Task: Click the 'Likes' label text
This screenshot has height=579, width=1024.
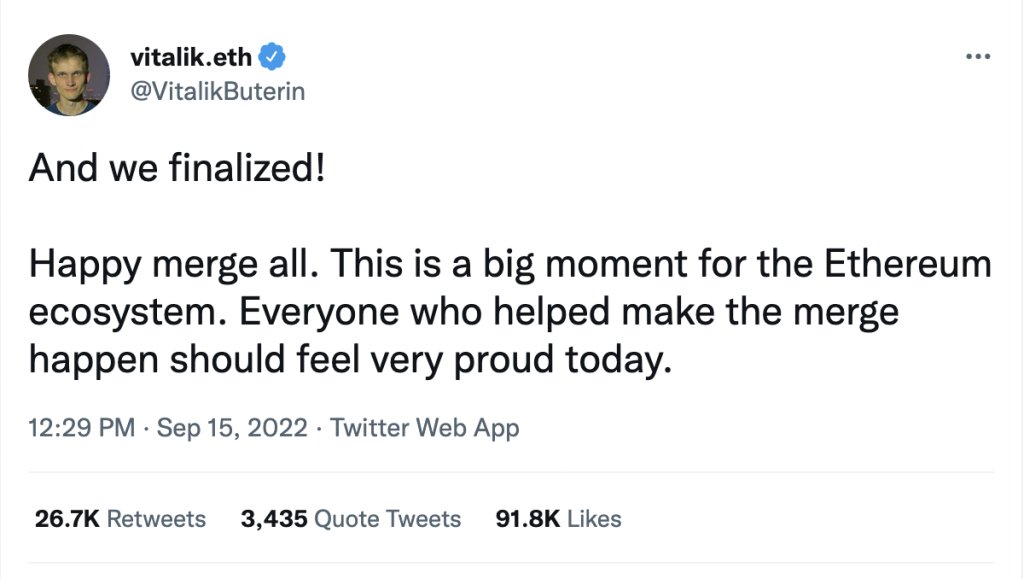Action: point(595,519)
